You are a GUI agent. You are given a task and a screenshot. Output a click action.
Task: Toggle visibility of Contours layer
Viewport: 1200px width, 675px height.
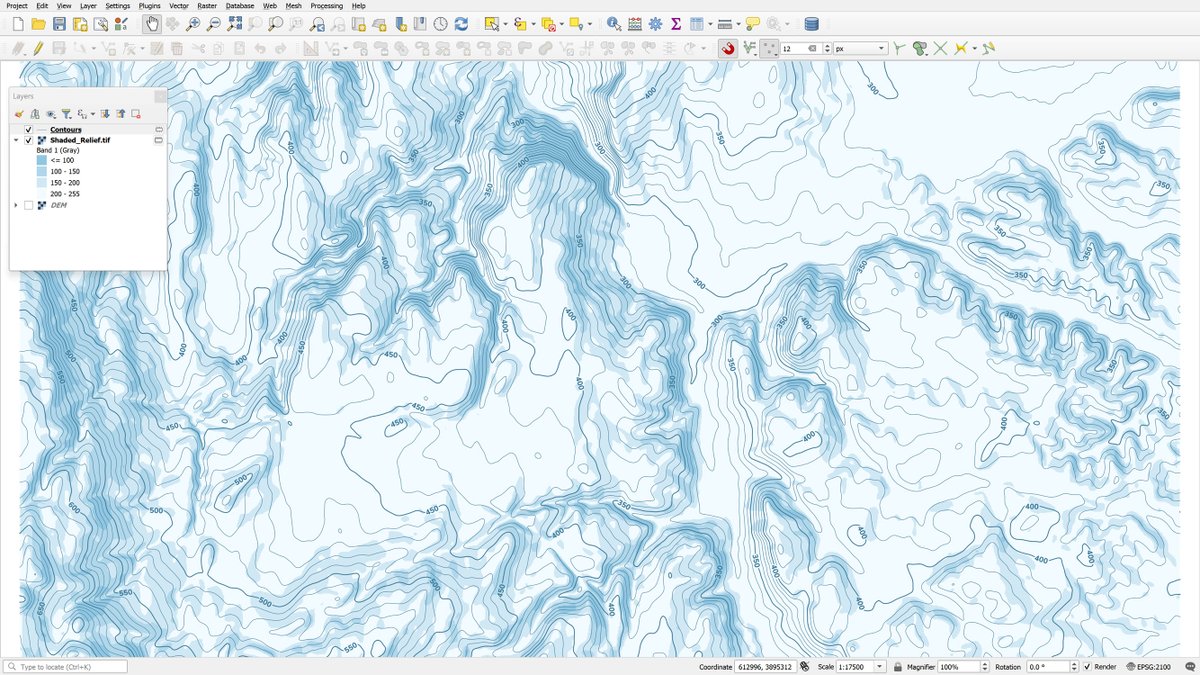[x=28, y=130]
